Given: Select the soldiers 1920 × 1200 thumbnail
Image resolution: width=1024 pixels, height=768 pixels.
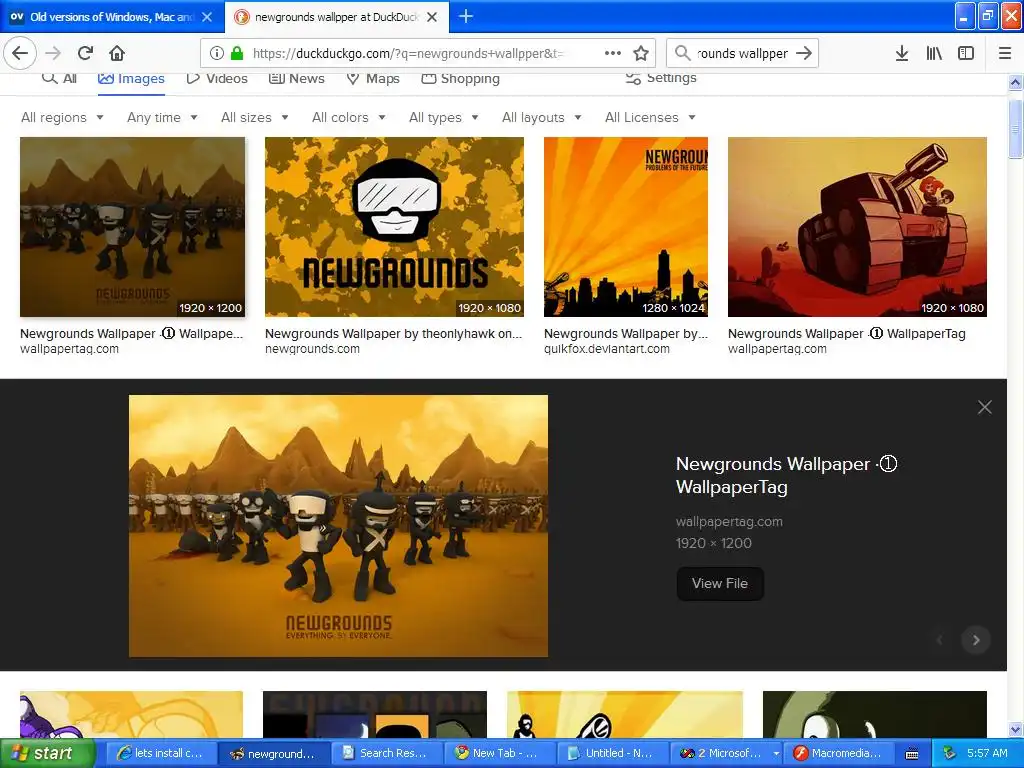Looking at the screenshot, I should point(133,227).
